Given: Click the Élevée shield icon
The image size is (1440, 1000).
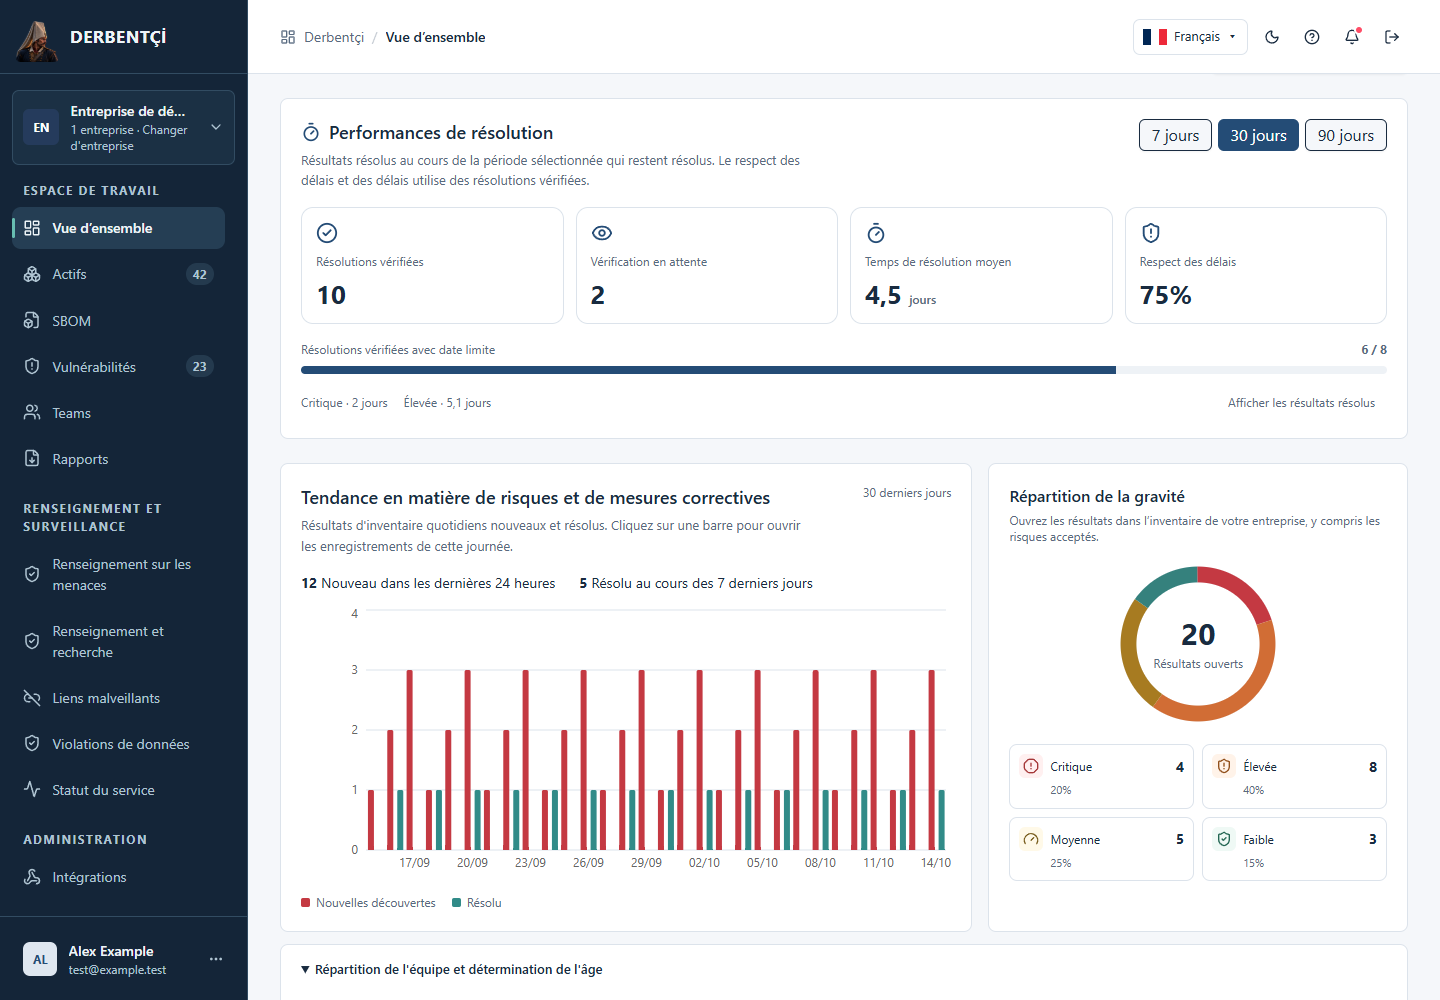Looking at the screenshot, I should 1224,766.
